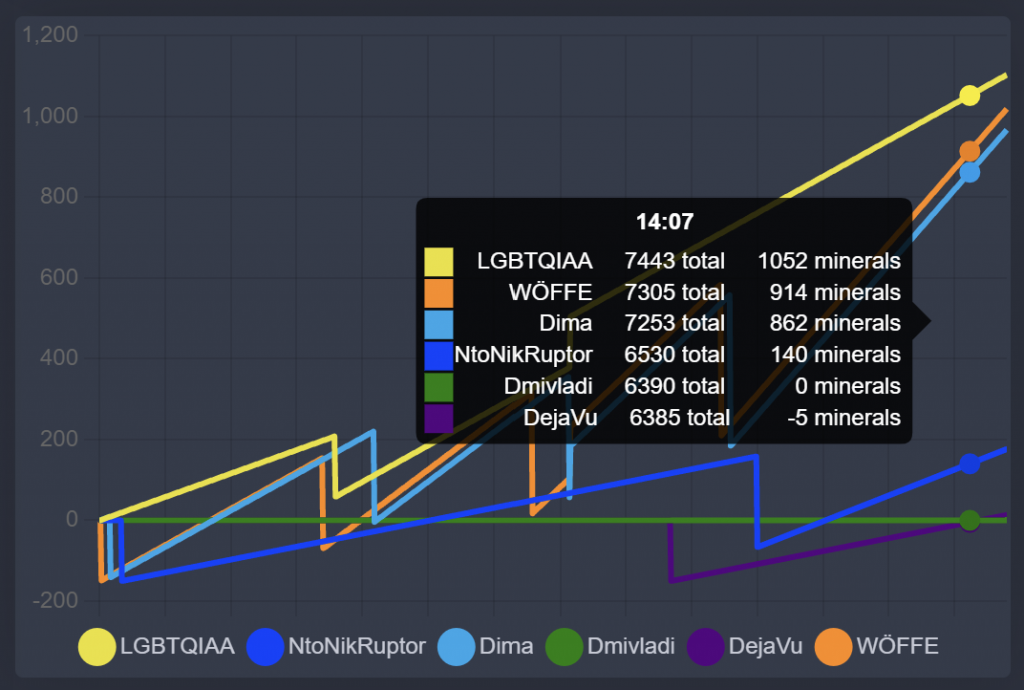Click the Dima legend label text
This screenshot has height=690, width=1024.
(506, 646)
